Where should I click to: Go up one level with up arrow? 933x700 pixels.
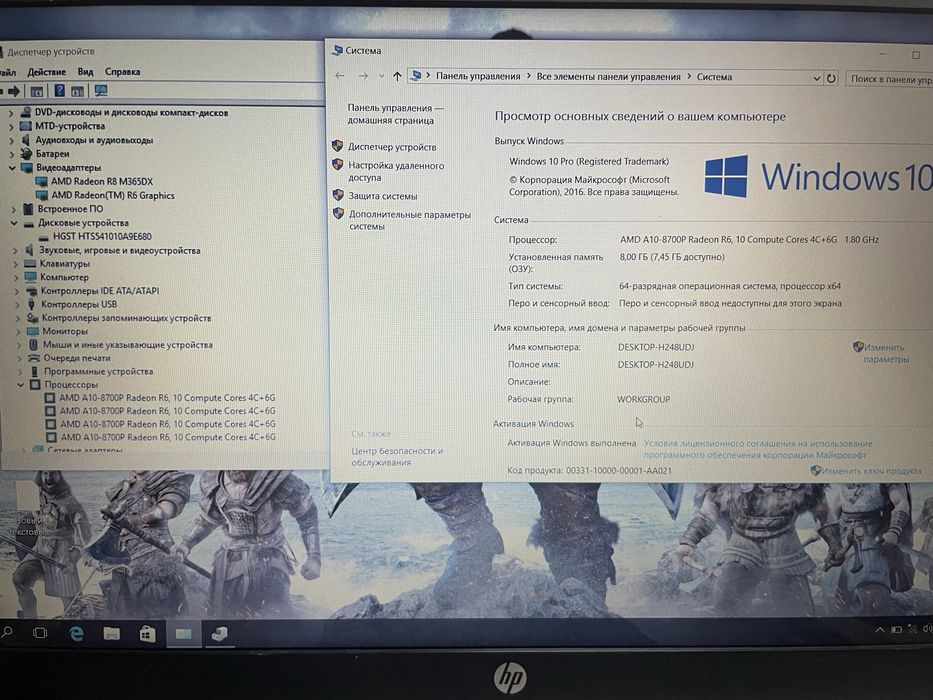point(397,76)
